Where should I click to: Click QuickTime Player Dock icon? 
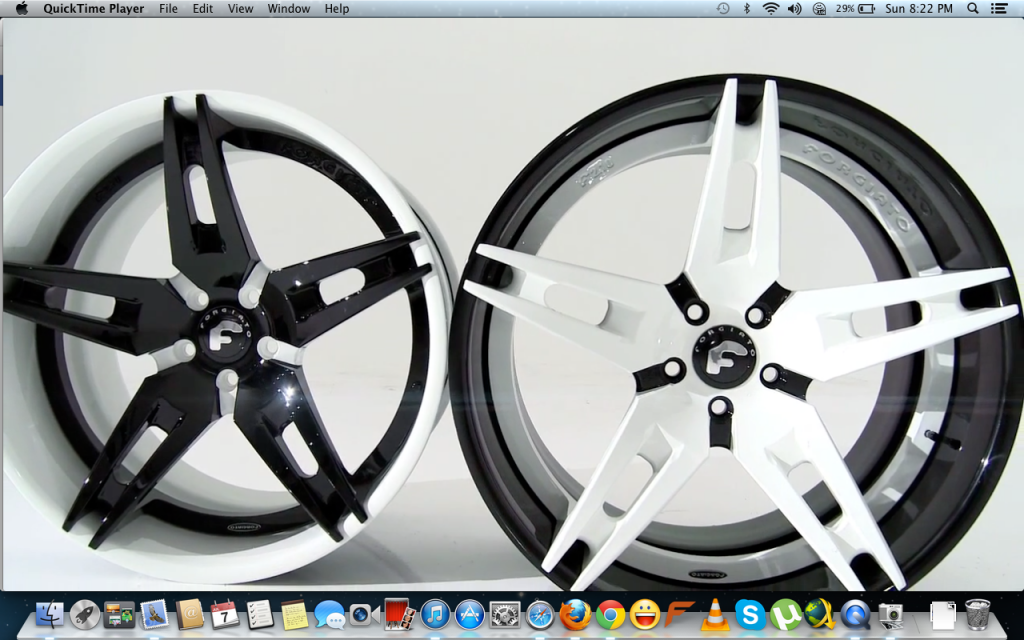[x=855, y=615]
